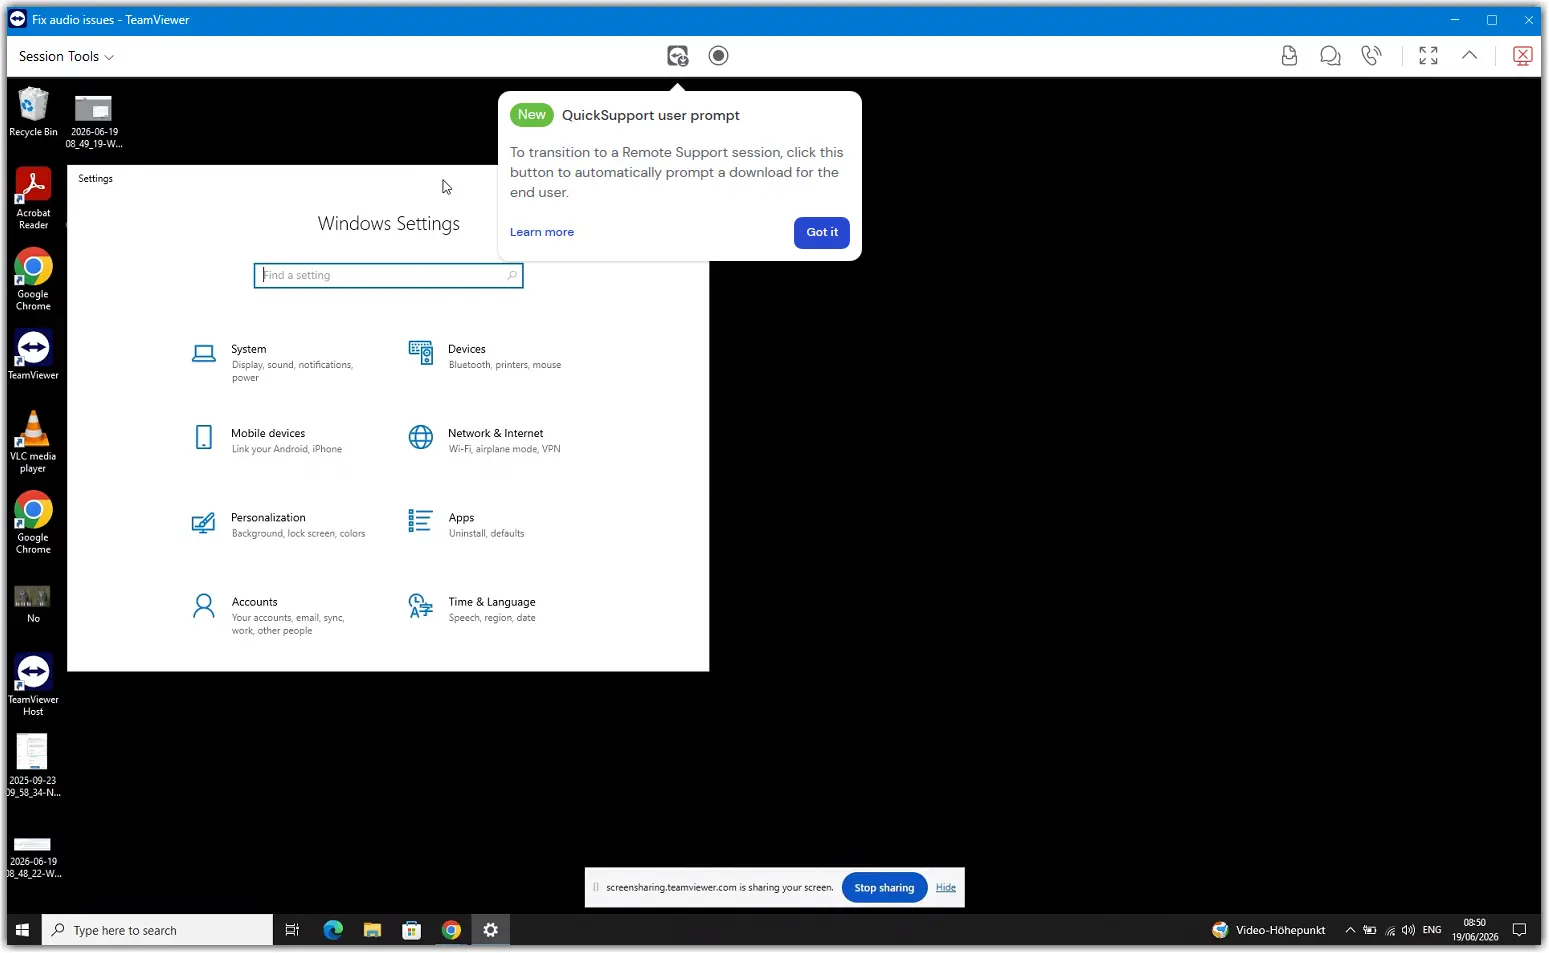
Task: Click the Type here to search box
Action: pyautogui.click(x=158, y=930)
